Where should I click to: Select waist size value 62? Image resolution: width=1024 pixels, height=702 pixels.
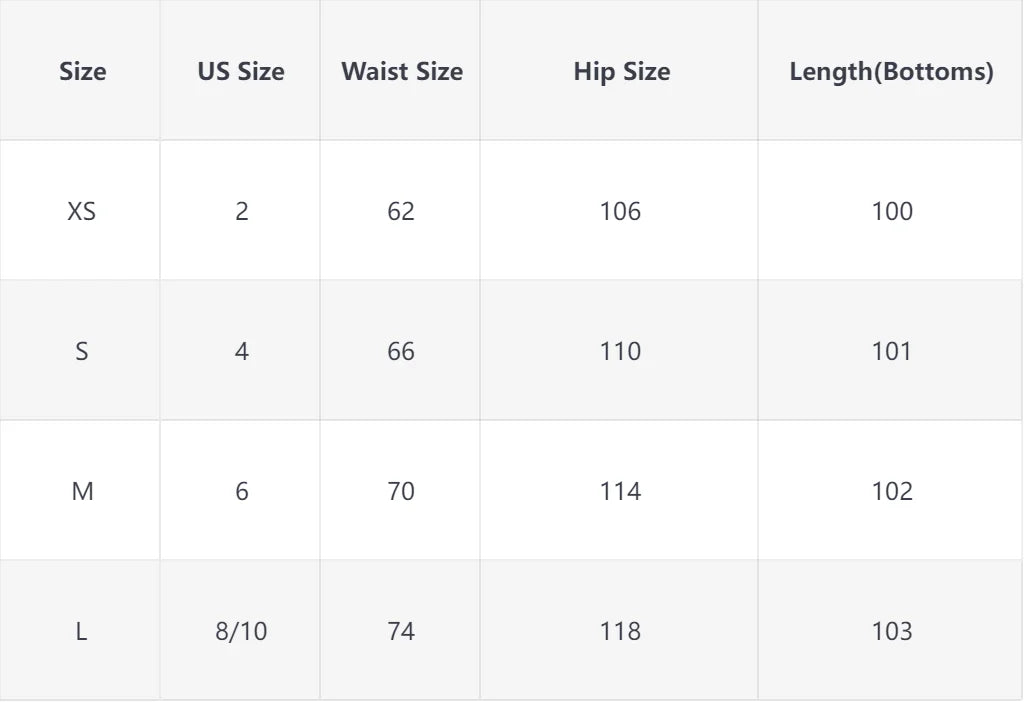[x=401, y=211]
